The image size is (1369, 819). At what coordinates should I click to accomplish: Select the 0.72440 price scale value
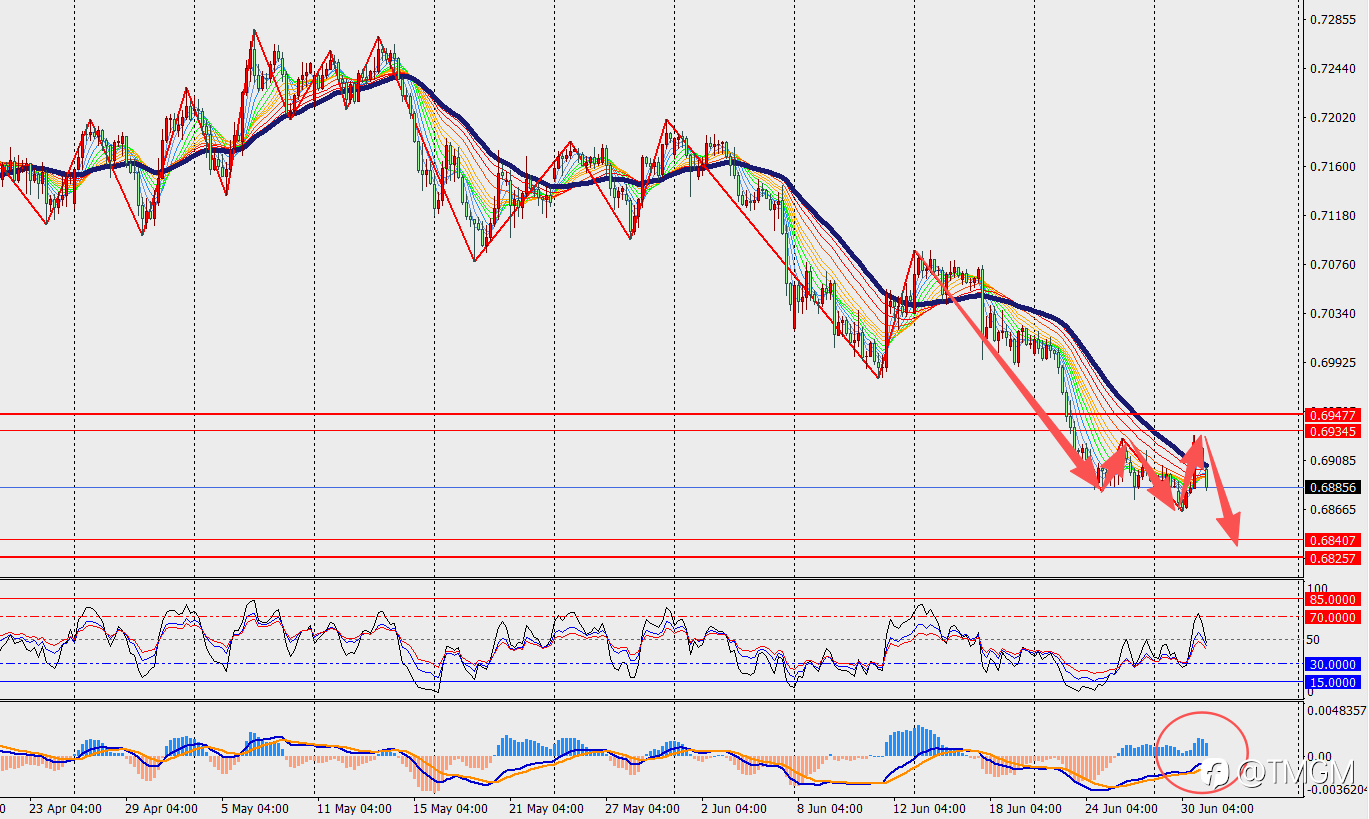pos(1334,69)
